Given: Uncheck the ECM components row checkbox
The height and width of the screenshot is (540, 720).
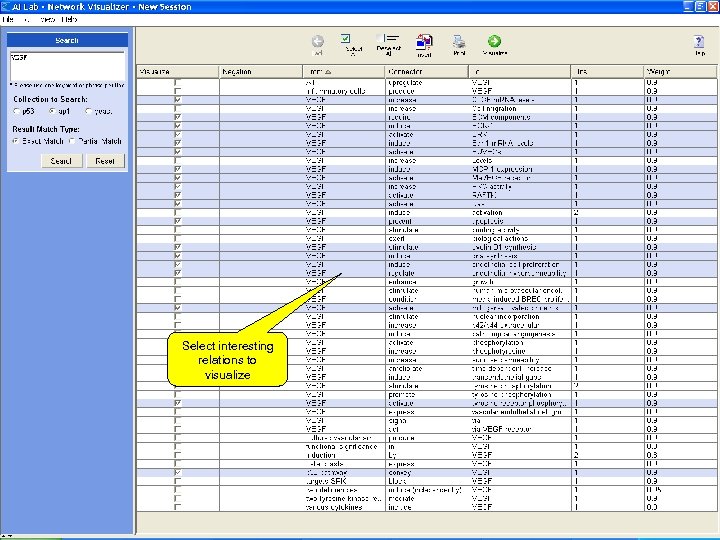Looking at the screenshot, I should click(178, 117).
